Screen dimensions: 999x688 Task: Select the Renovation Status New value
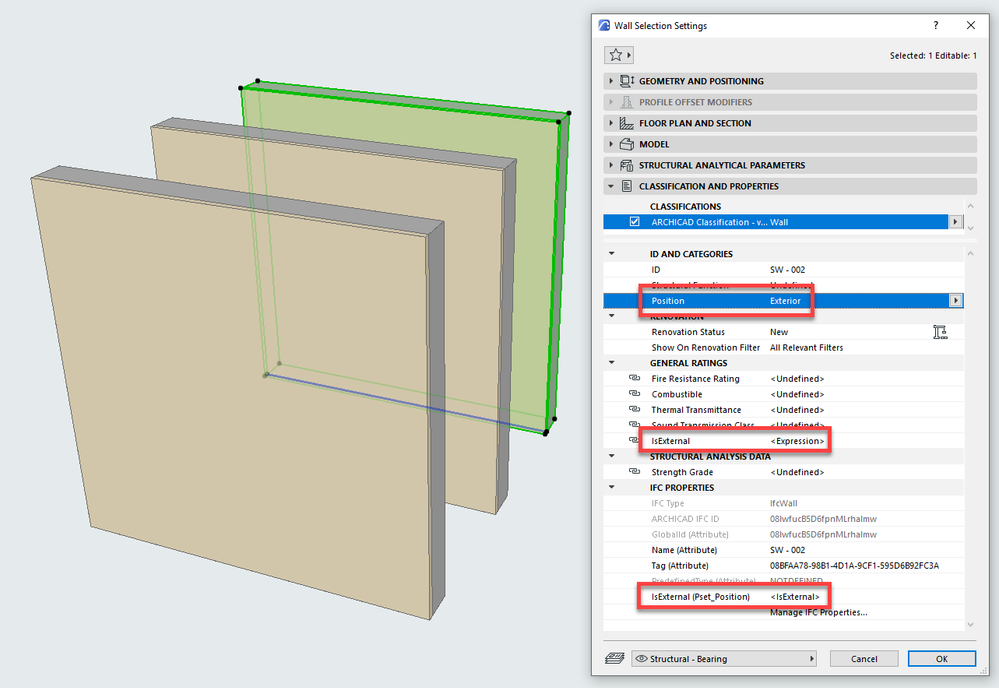[779, 332]
